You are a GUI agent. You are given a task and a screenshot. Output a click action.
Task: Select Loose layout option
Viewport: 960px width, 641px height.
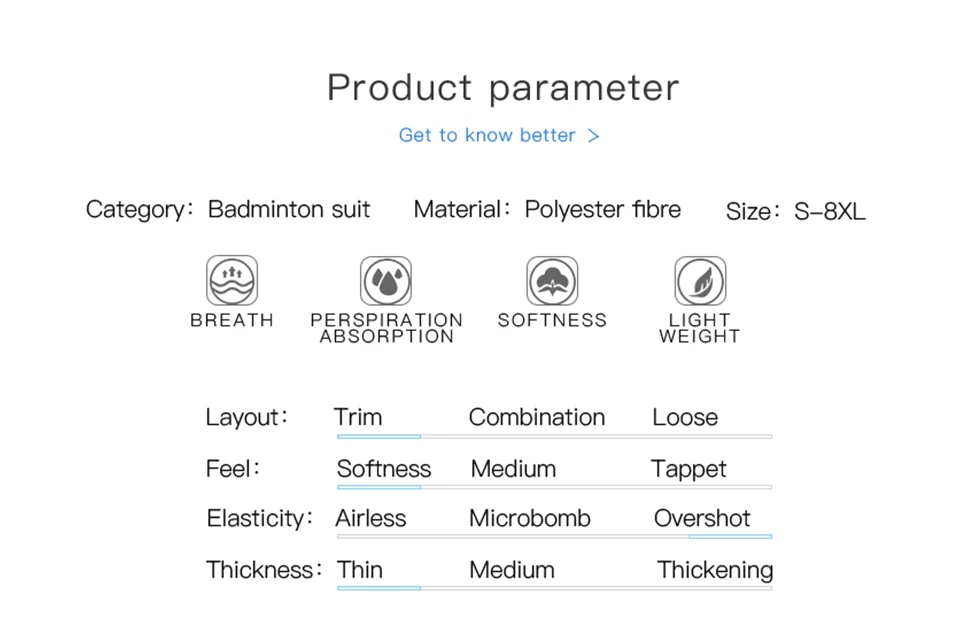(684, 417)
